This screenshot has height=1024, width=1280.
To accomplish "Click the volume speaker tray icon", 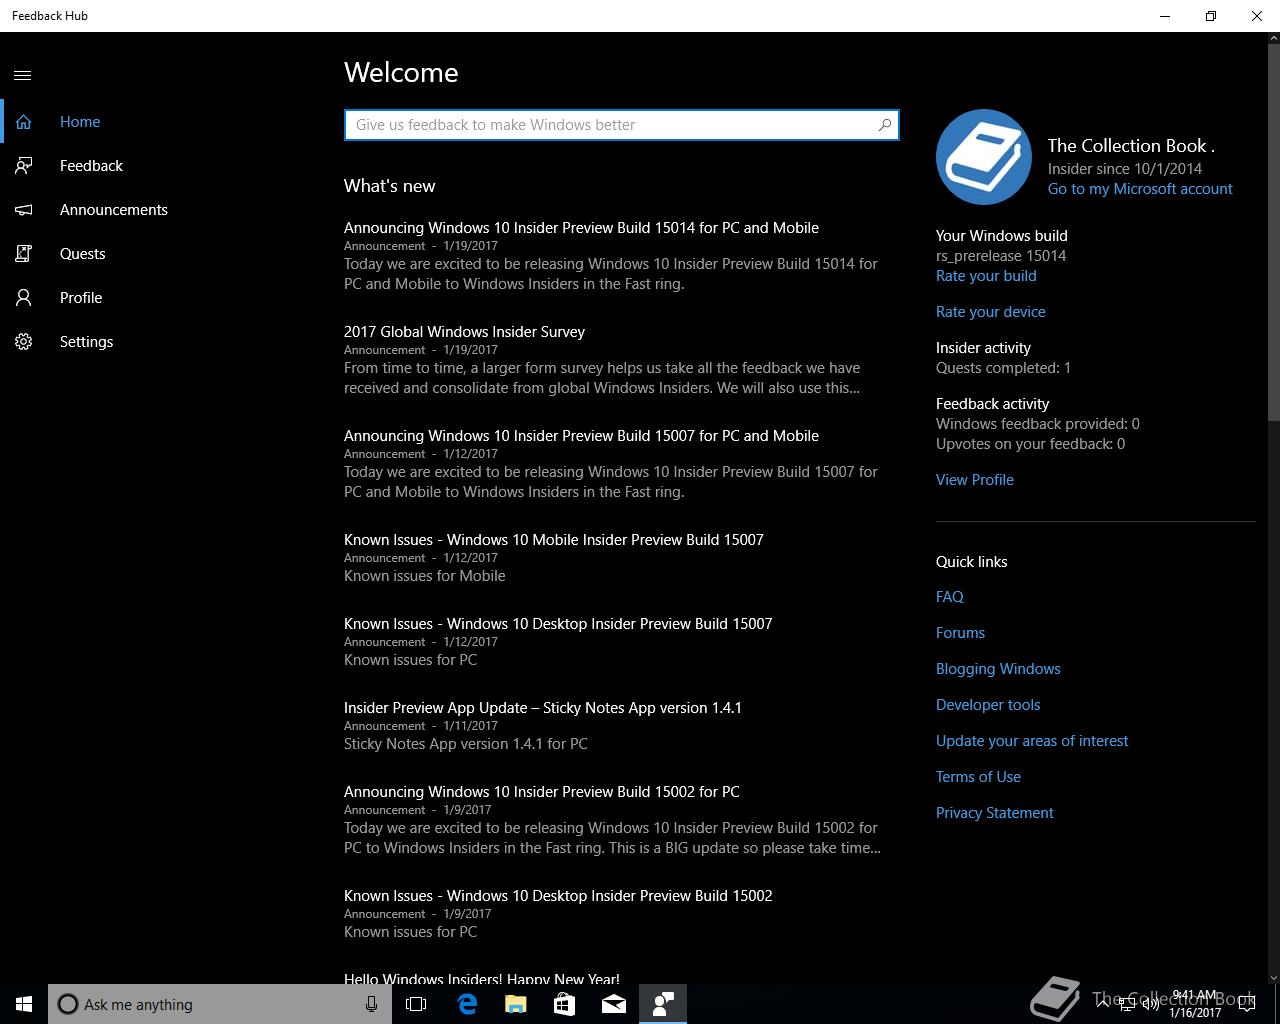I will (x=1151, y=1004).
